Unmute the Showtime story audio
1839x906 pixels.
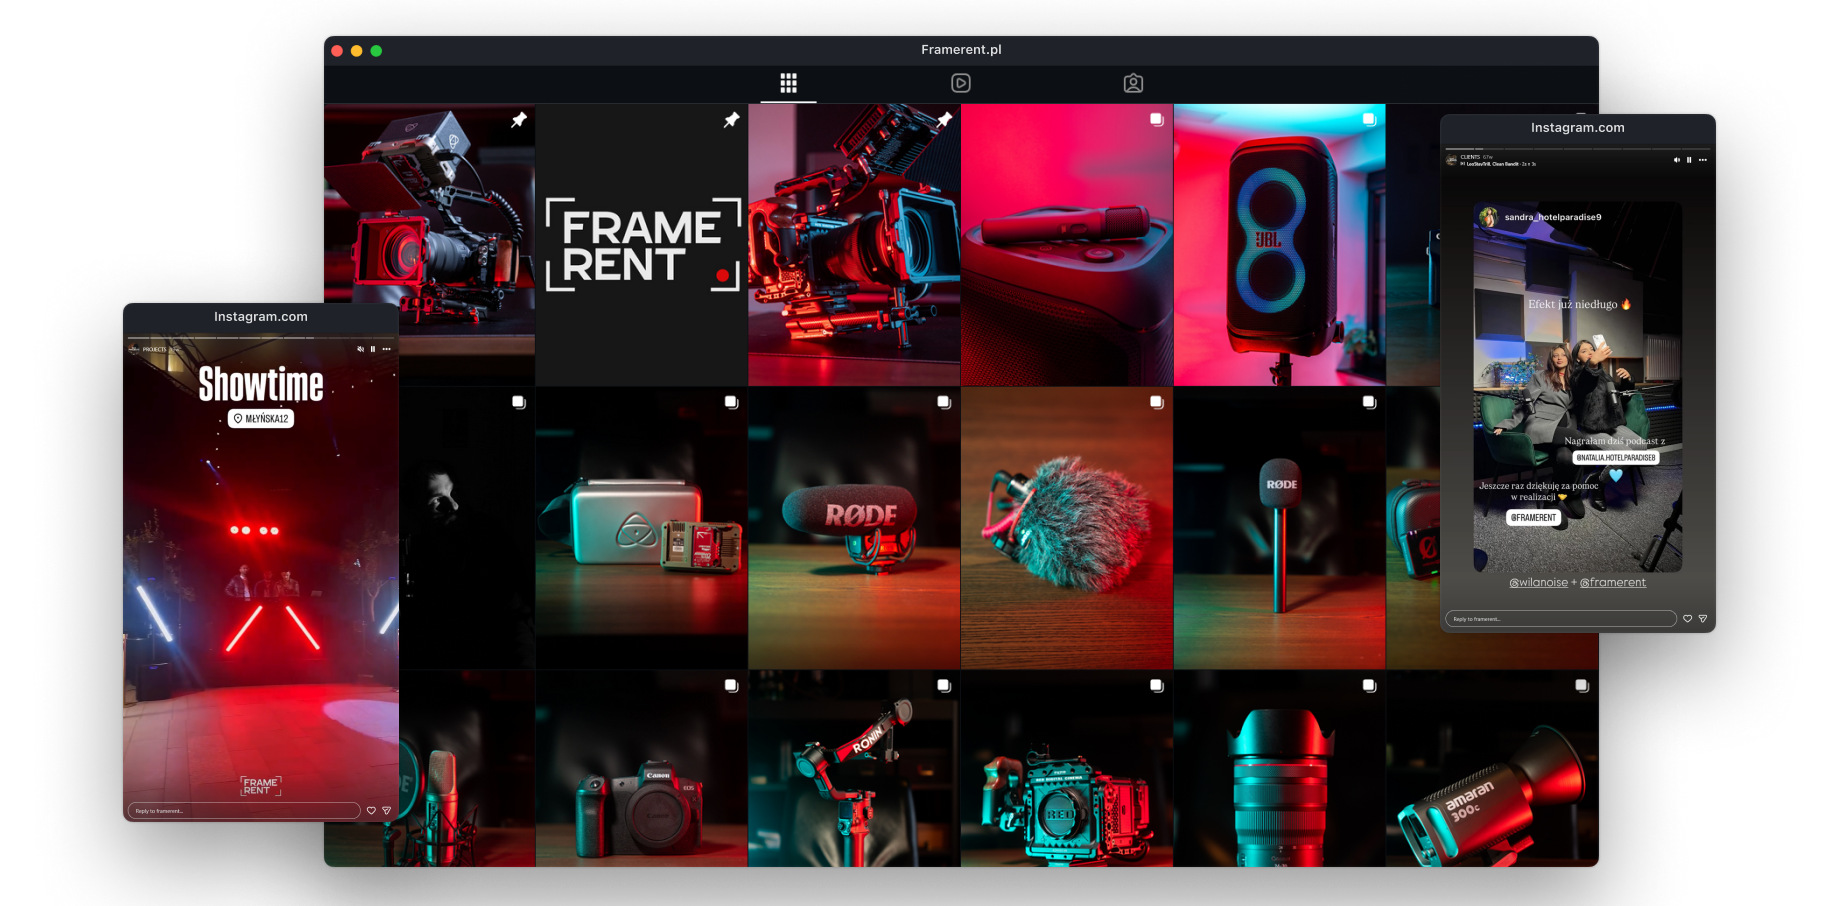click(360, 349)
